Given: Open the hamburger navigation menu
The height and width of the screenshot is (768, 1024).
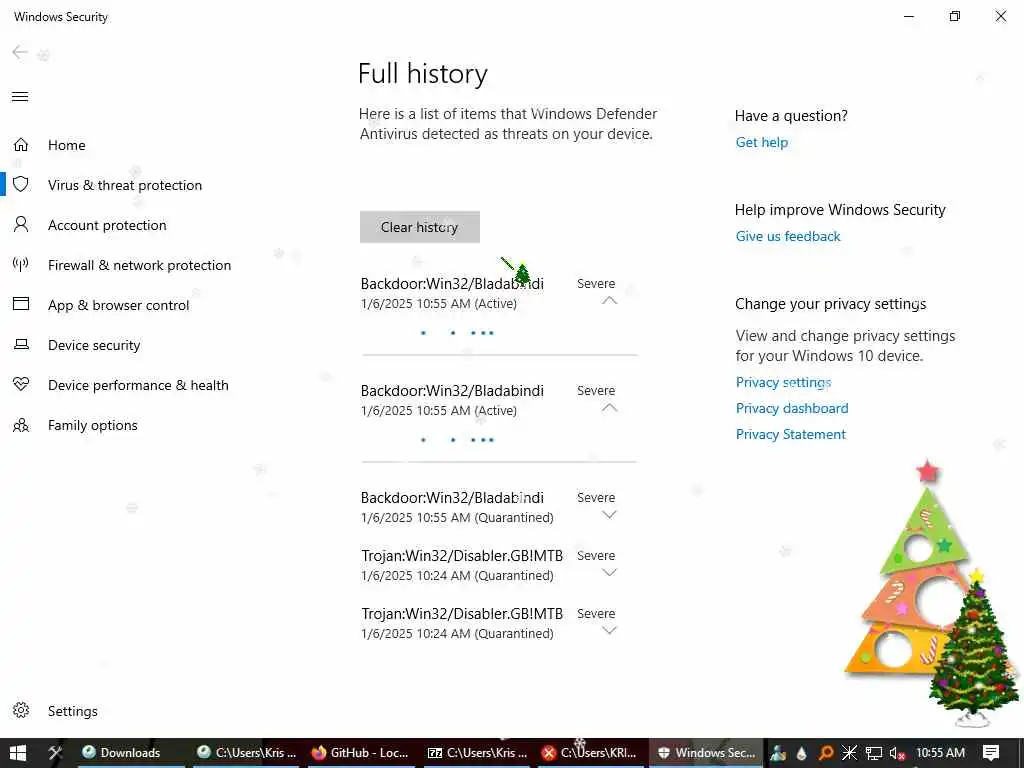Looking at the screenshot, I should pyautogui.click(x=20, y=97).
